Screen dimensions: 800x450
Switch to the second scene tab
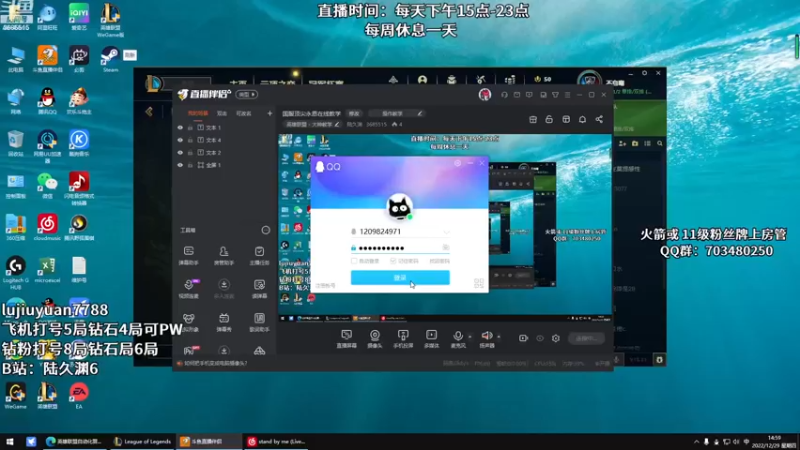(221, 113)
